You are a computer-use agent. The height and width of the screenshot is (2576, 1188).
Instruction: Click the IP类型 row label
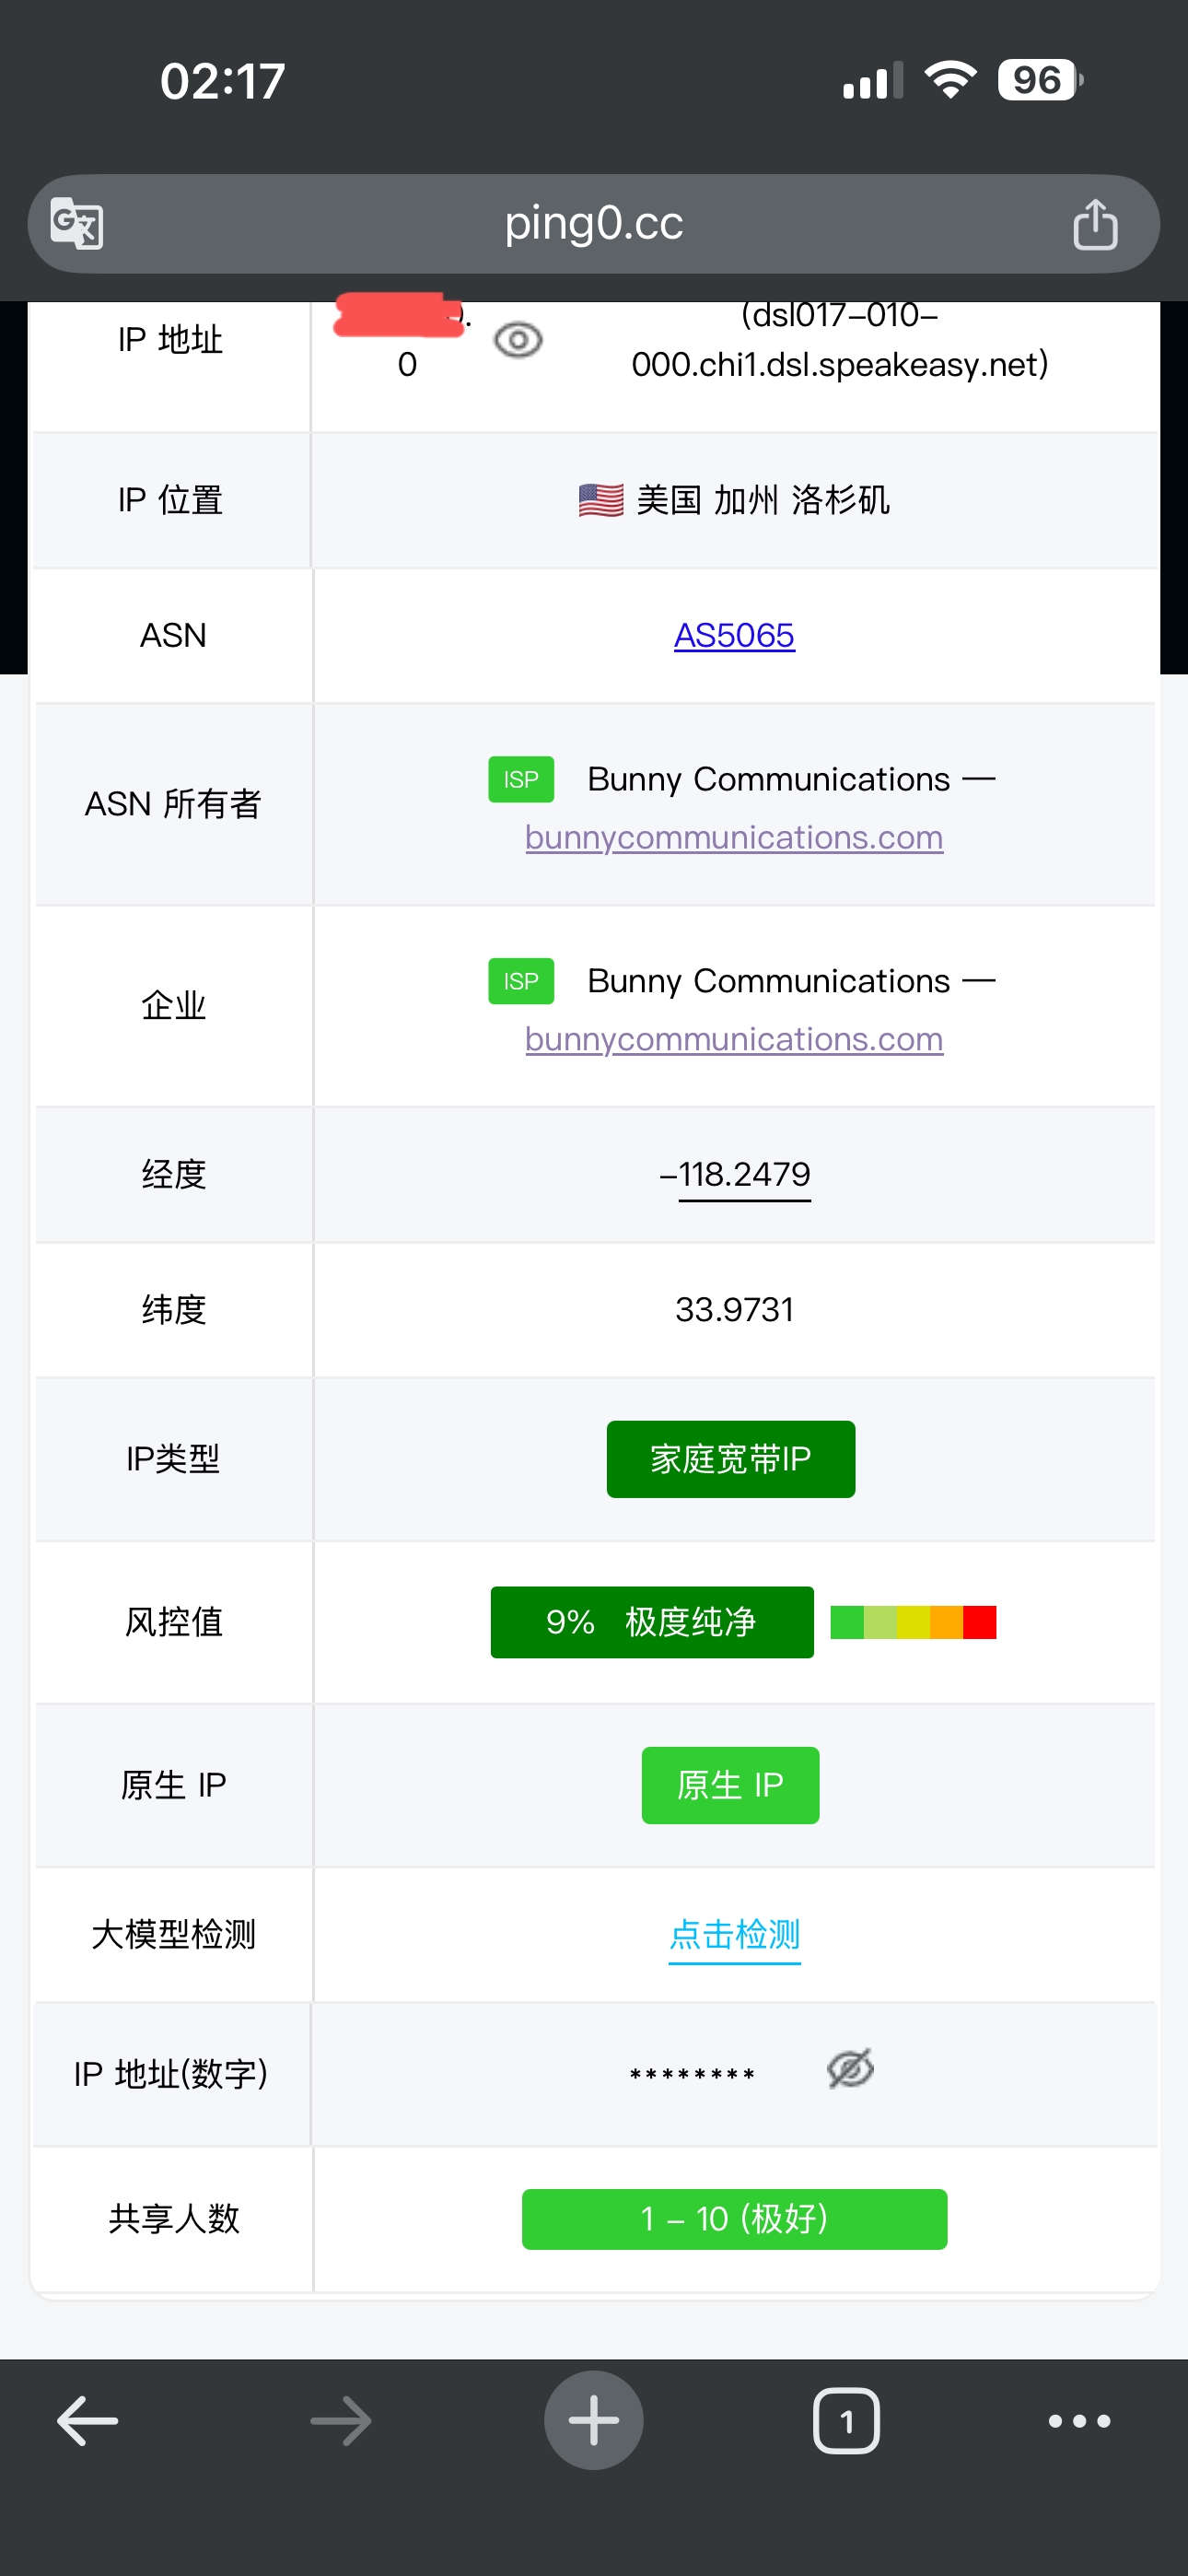(x=174, y=1459)
